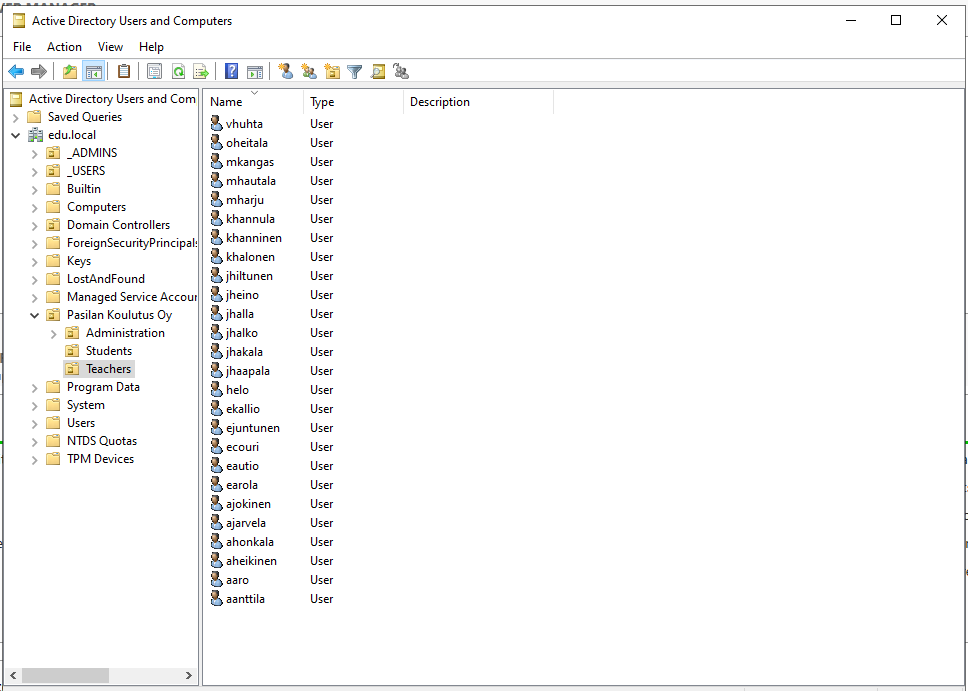Click the grey Forward arrow
Viewport: 968px width, 691px height.
pyautogui.click(x=39, y=72)
